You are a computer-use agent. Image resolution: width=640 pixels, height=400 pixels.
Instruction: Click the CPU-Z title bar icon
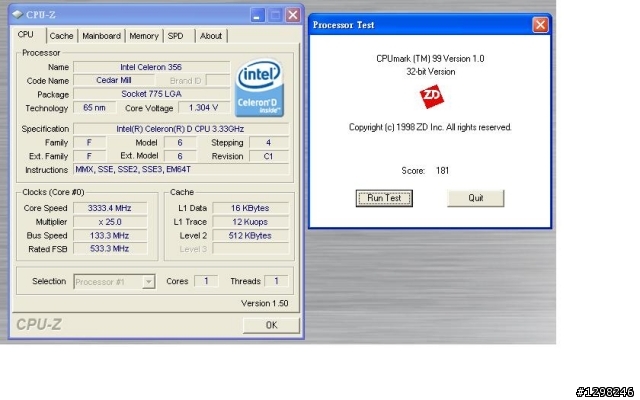tap(18, 15)
